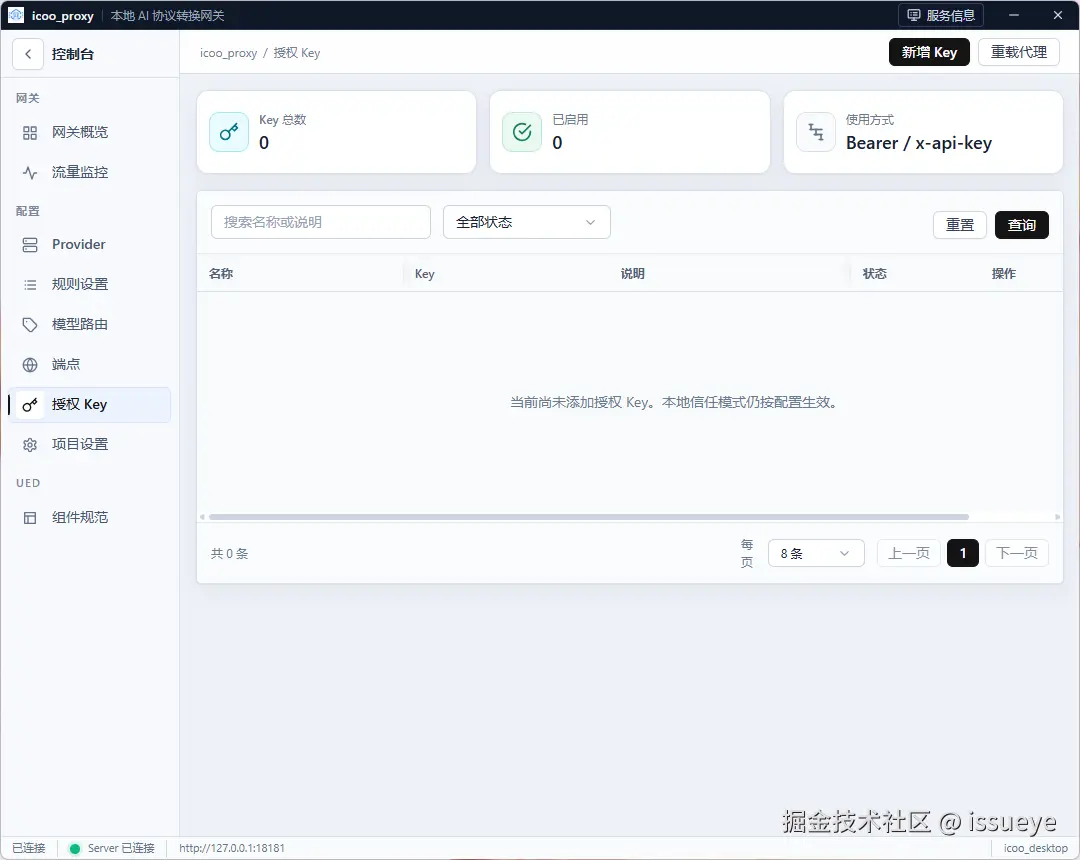The height and width of the screenshot is (860, 1080).
Task: Click the icoo_proxy app logo icon
Action: pos(16,14)
